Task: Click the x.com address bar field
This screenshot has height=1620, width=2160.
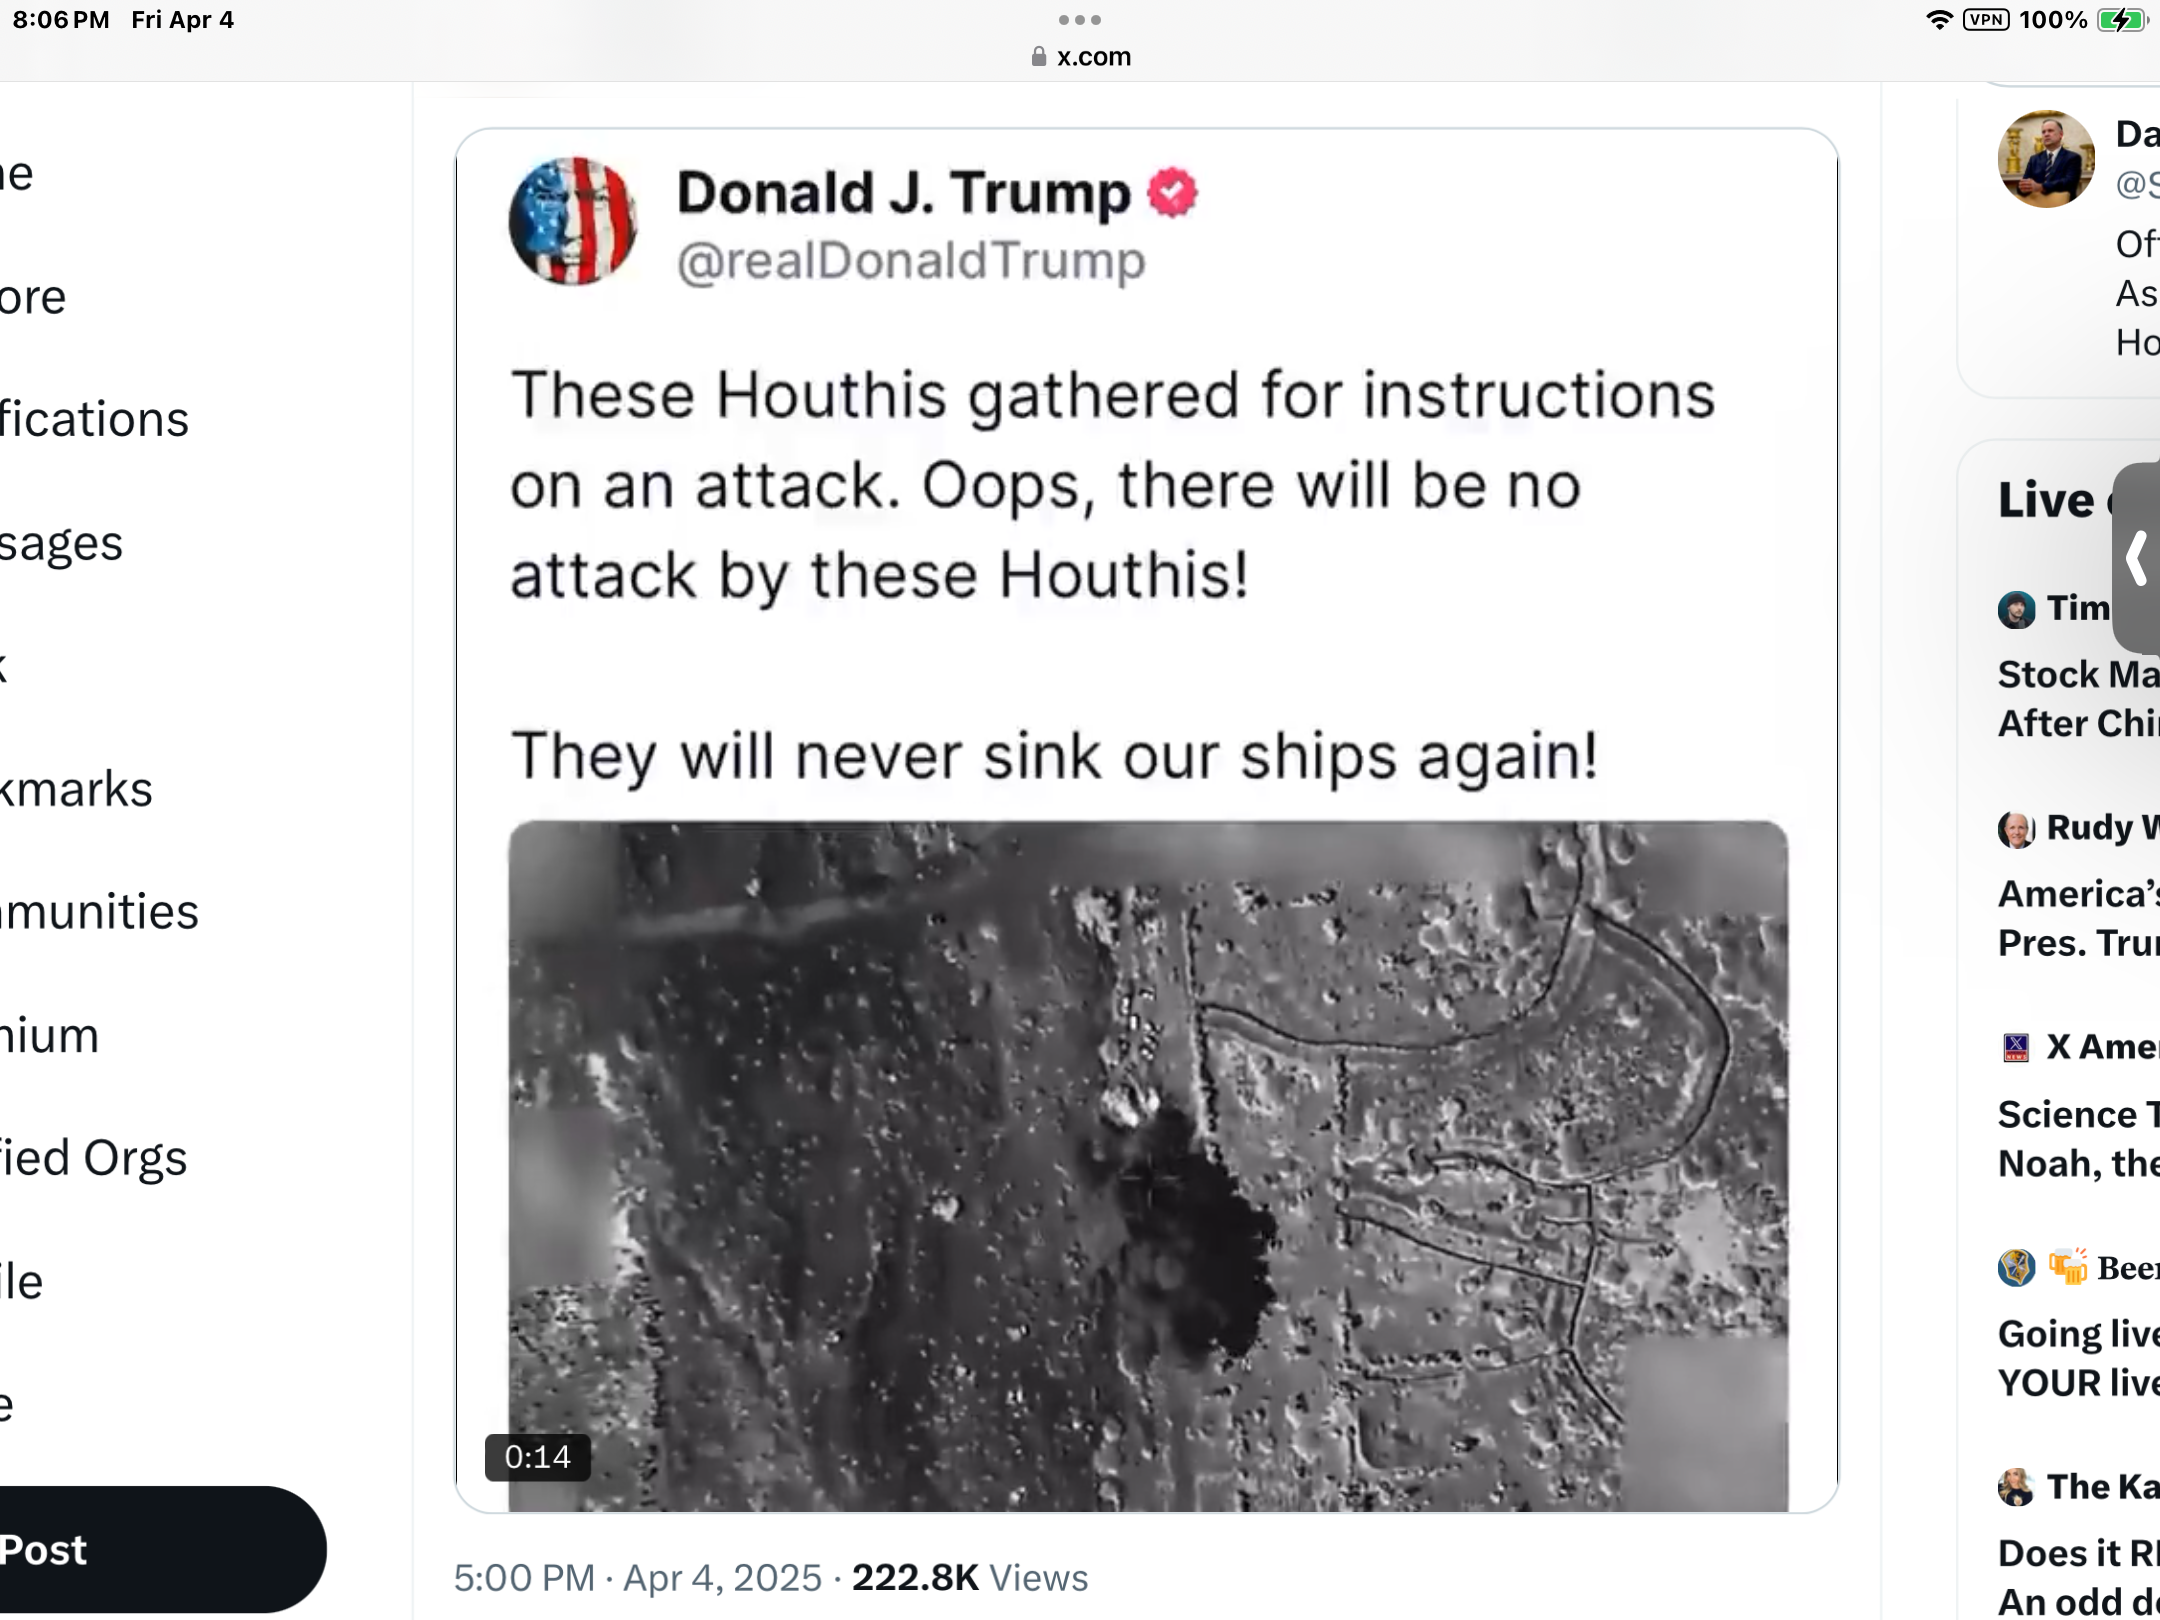Action: (1080, 57)
